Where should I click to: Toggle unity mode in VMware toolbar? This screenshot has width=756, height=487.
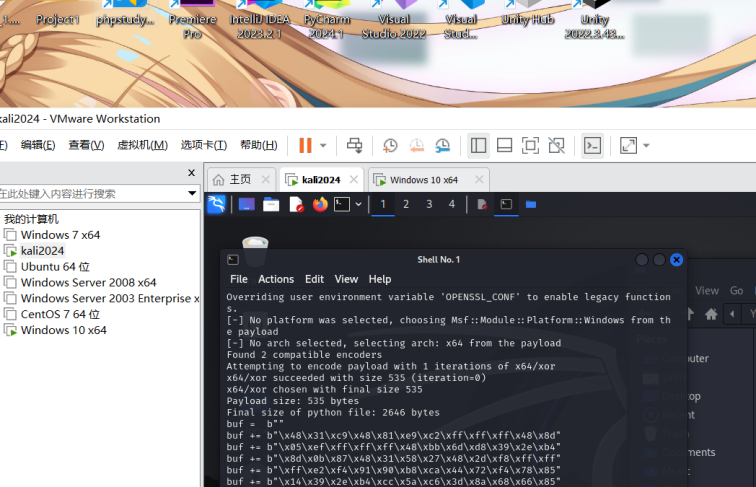(557, 145)
